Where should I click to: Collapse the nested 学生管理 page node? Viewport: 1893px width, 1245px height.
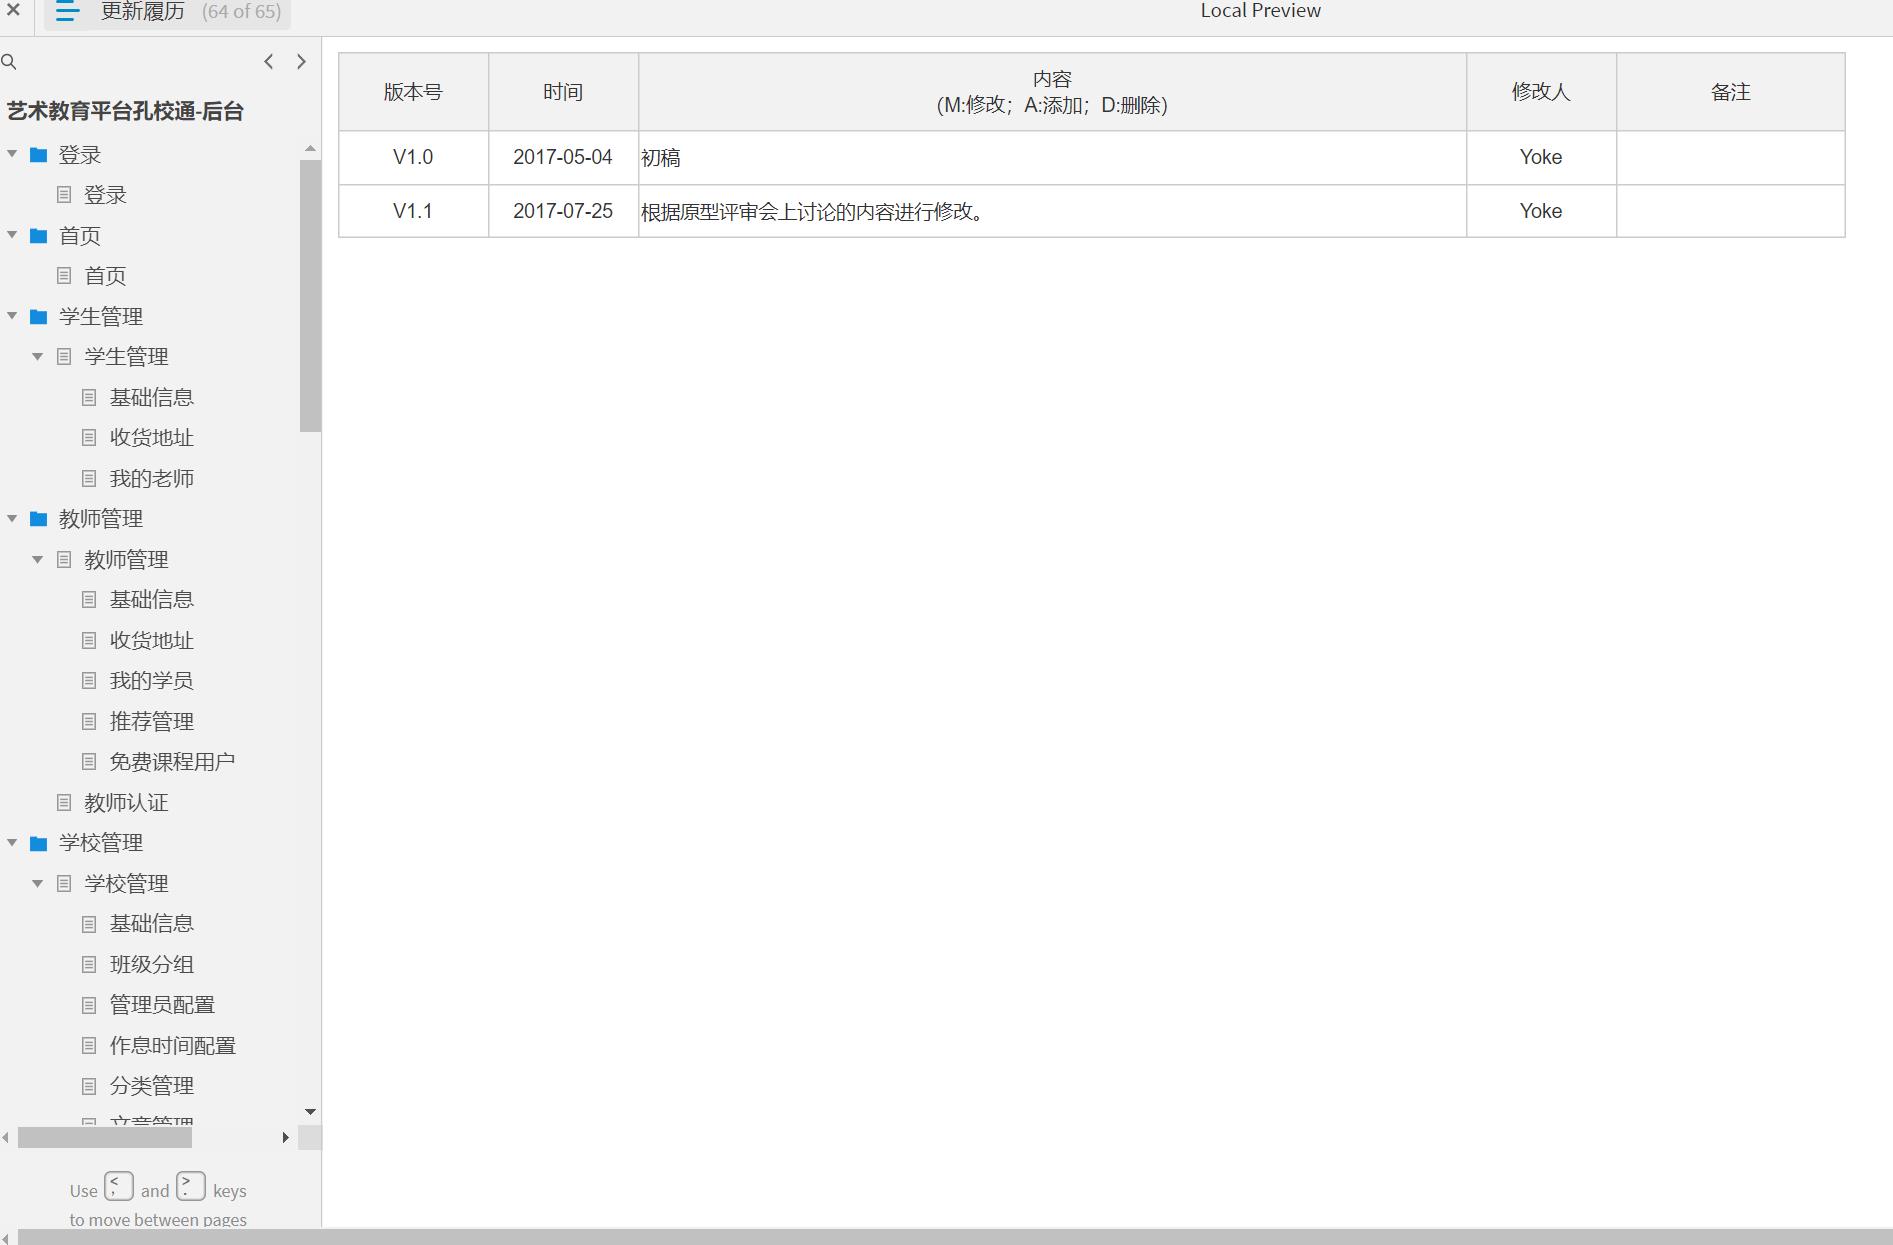pos(38,357)
